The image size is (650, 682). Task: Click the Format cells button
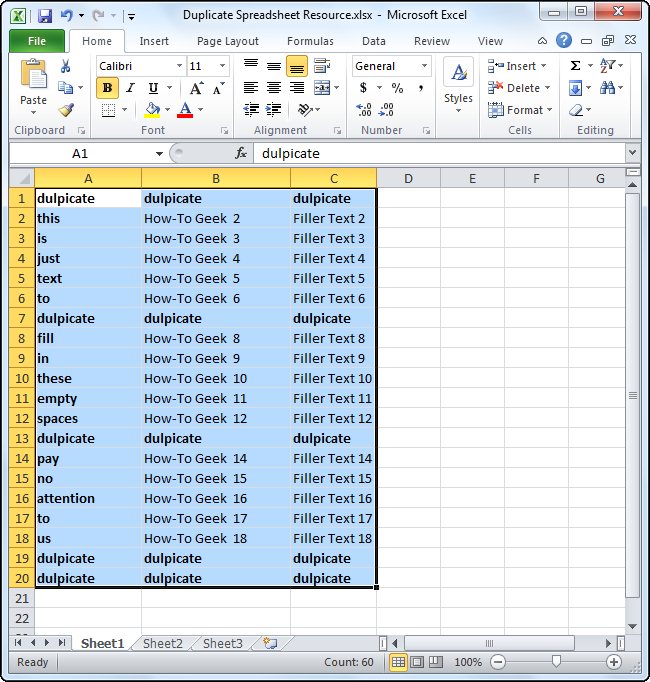(x=520, y=110)
